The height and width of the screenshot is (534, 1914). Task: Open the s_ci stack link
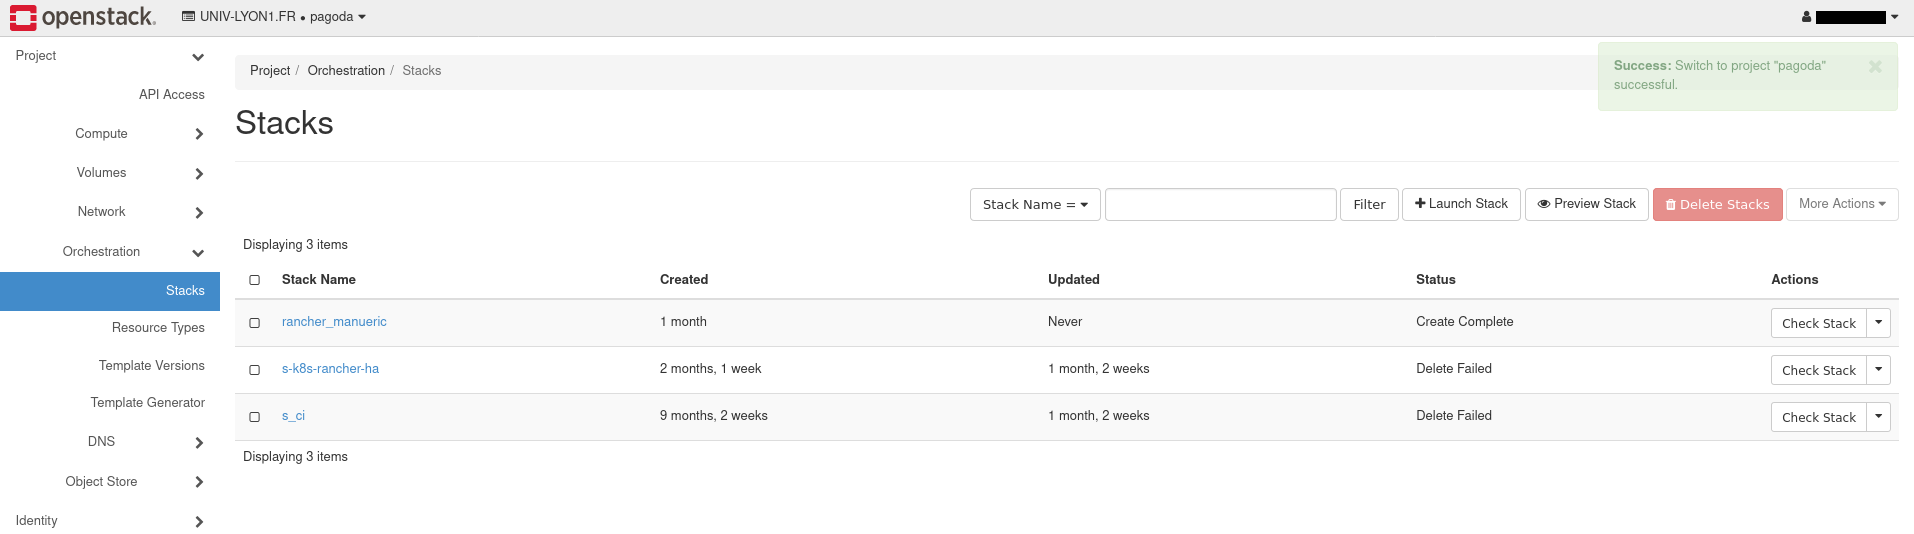click(x=293, y=416)
